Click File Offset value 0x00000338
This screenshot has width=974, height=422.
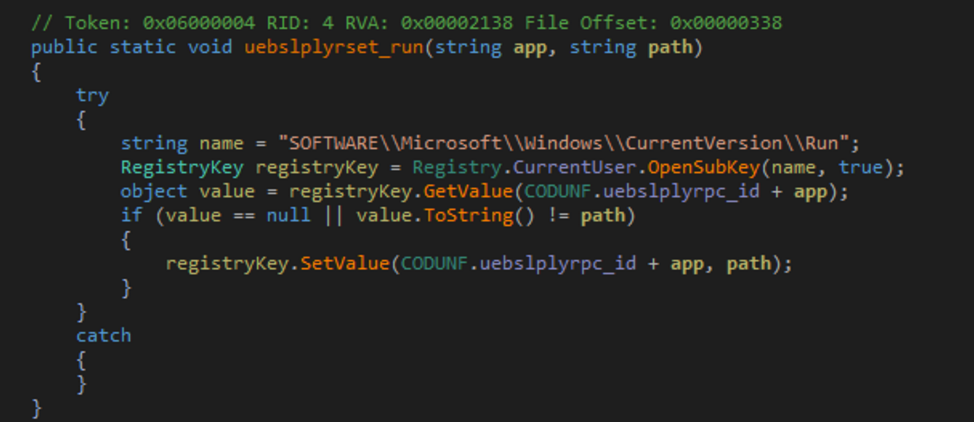726,24
